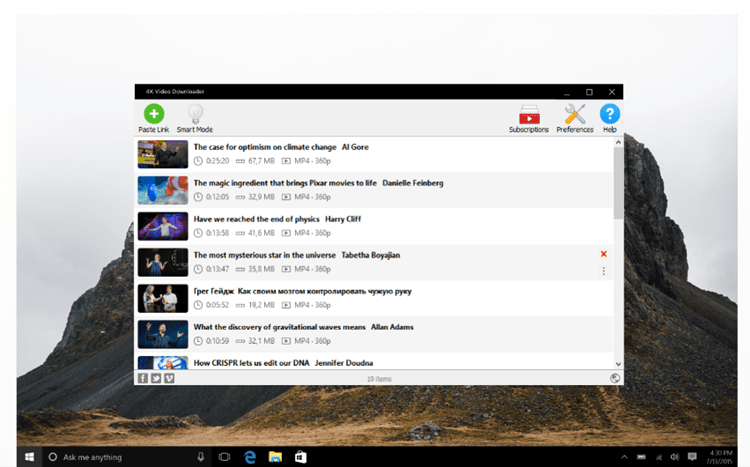Click the scroll down arrow of the list

(x=618, y=364)
